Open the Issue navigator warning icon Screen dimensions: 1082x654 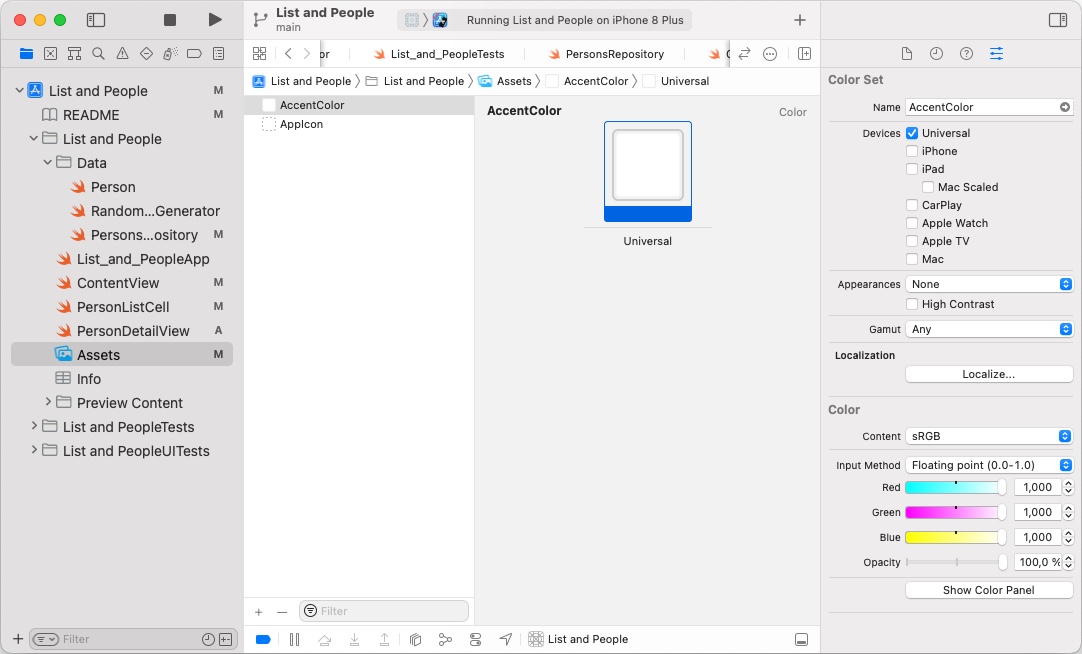pos(122,53)
